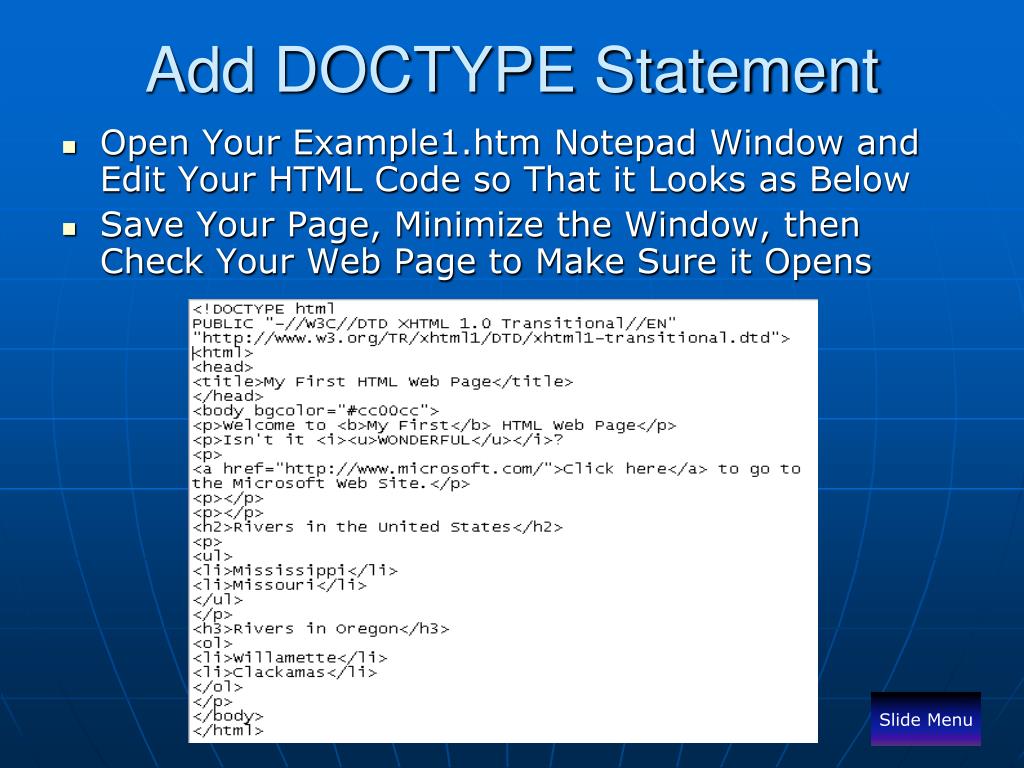Click the '</html>' closing tag line
The image size is (1024, 768).
[x=228, y=730]
